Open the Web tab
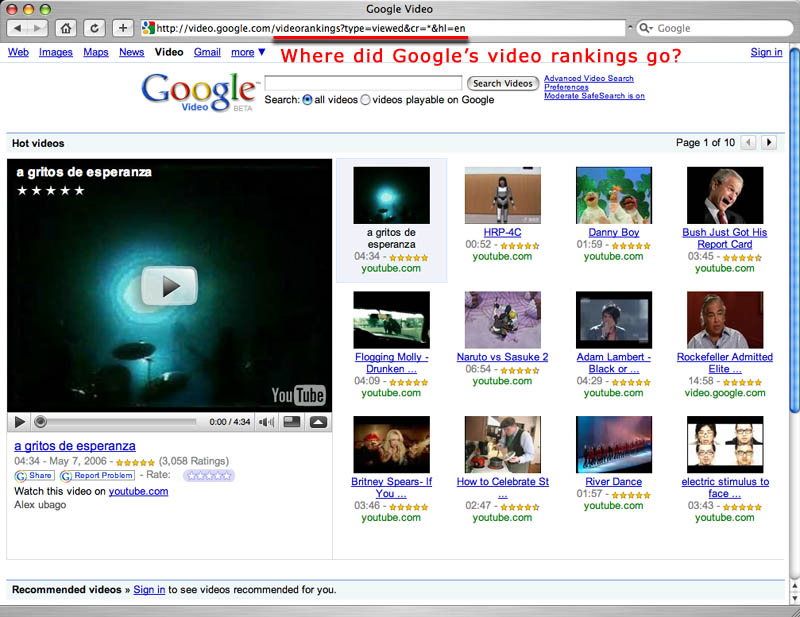The height and width of the screenshot is (617, 800). point(18,52)
